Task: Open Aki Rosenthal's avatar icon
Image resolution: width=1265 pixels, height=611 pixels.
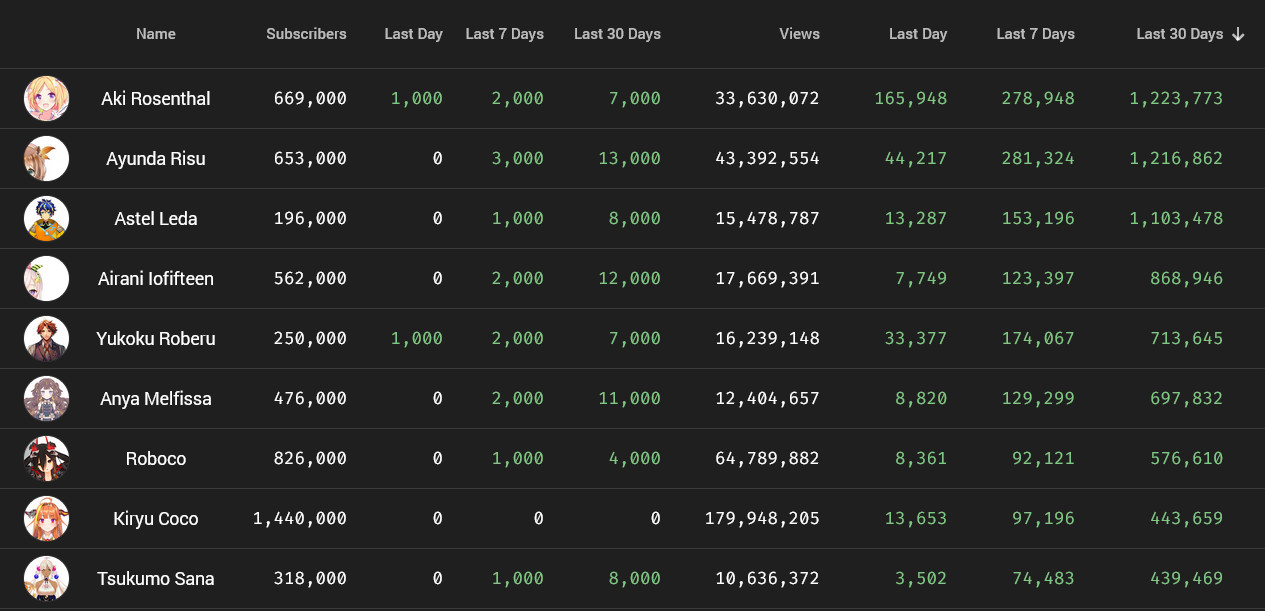Action: [x=46, y=98]
